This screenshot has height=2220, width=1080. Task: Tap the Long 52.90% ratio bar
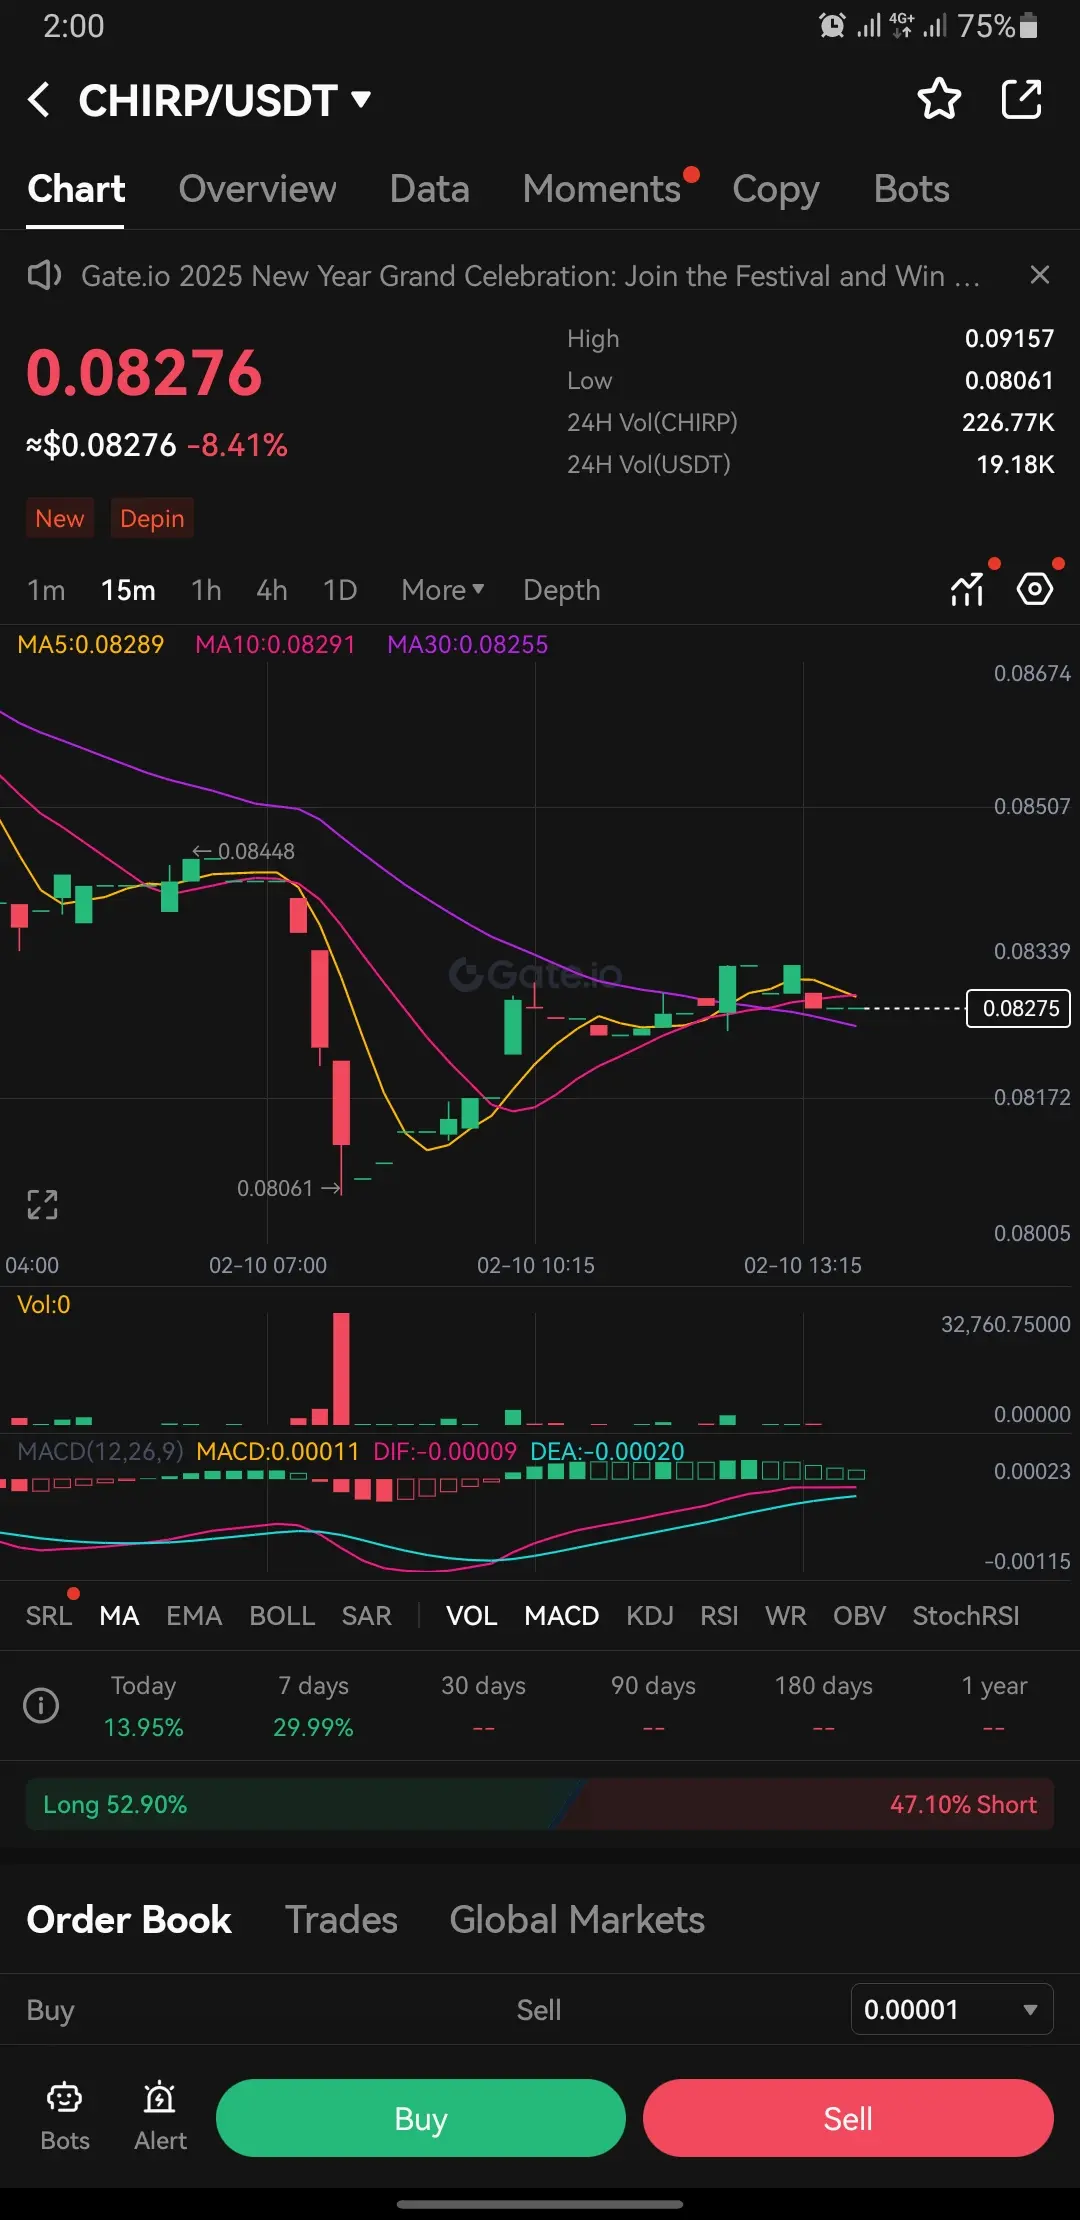pyautogui.click(x=300, y=1804)
